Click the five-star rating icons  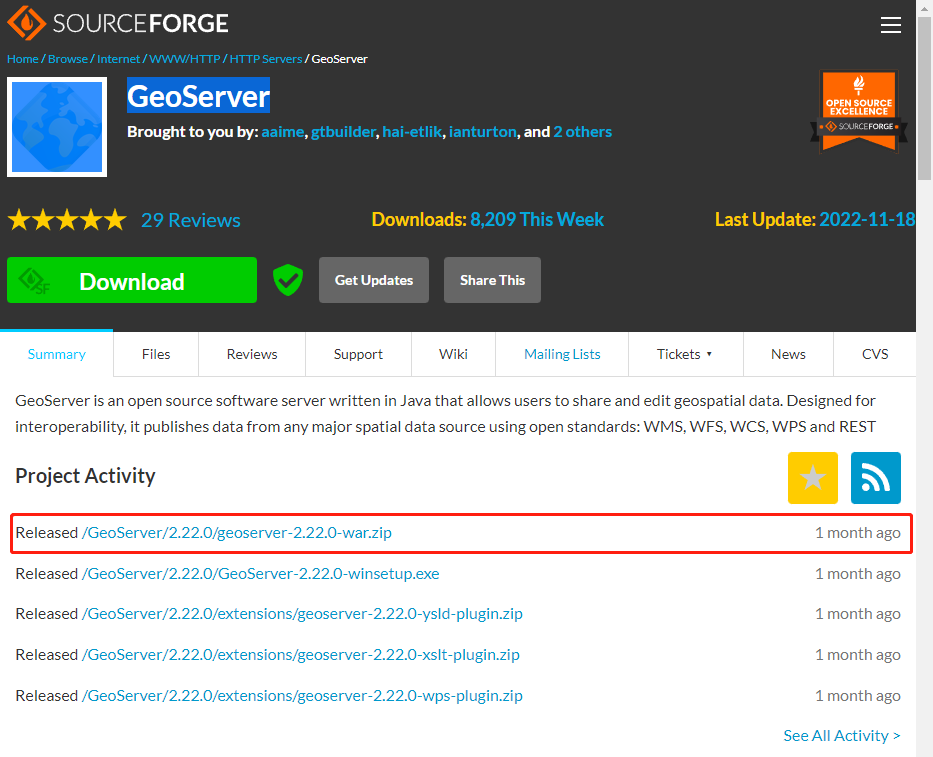point(67,220)
